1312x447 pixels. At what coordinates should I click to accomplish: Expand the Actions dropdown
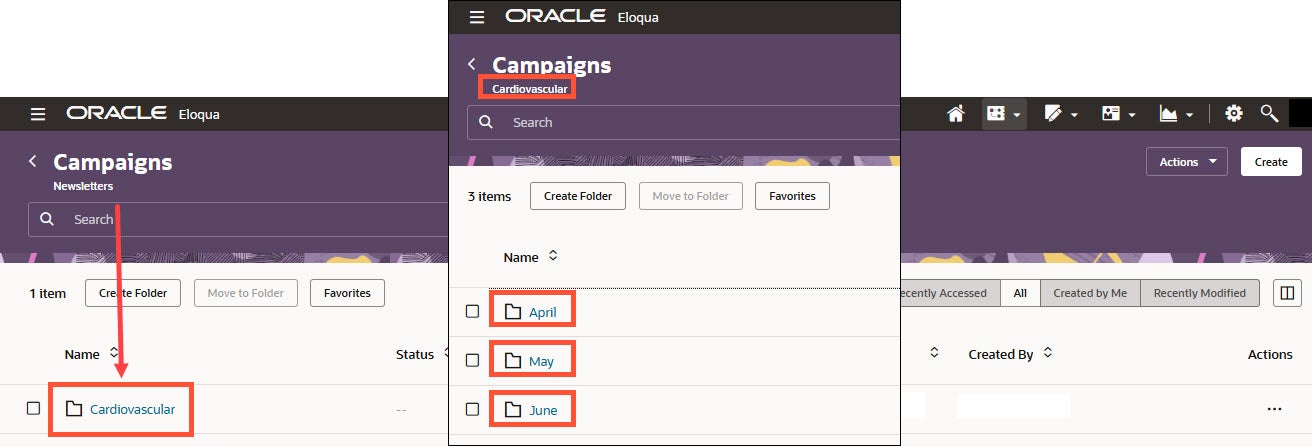[1186, 162]
